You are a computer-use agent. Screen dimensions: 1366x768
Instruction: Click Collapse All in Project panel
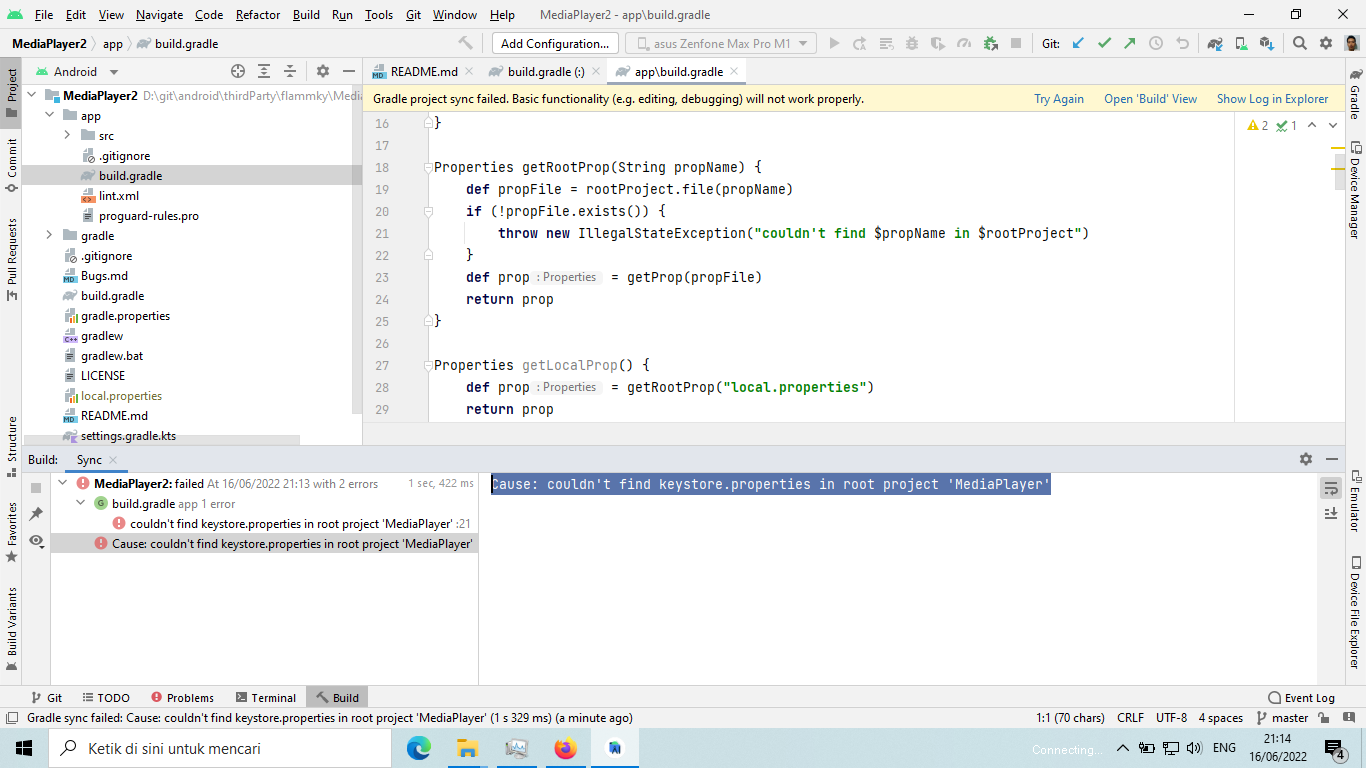[x=290, y=71]
